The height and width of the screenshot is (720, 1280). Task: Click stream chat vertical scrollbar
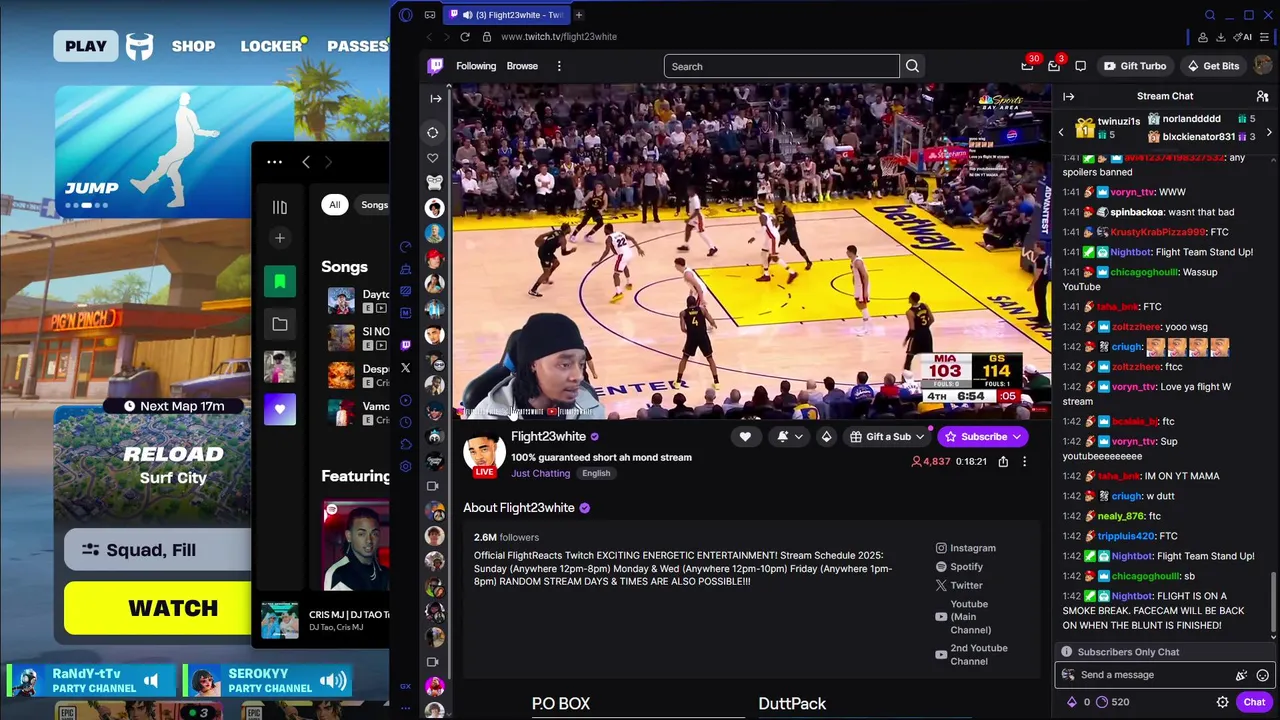(x=1273, y=605)
